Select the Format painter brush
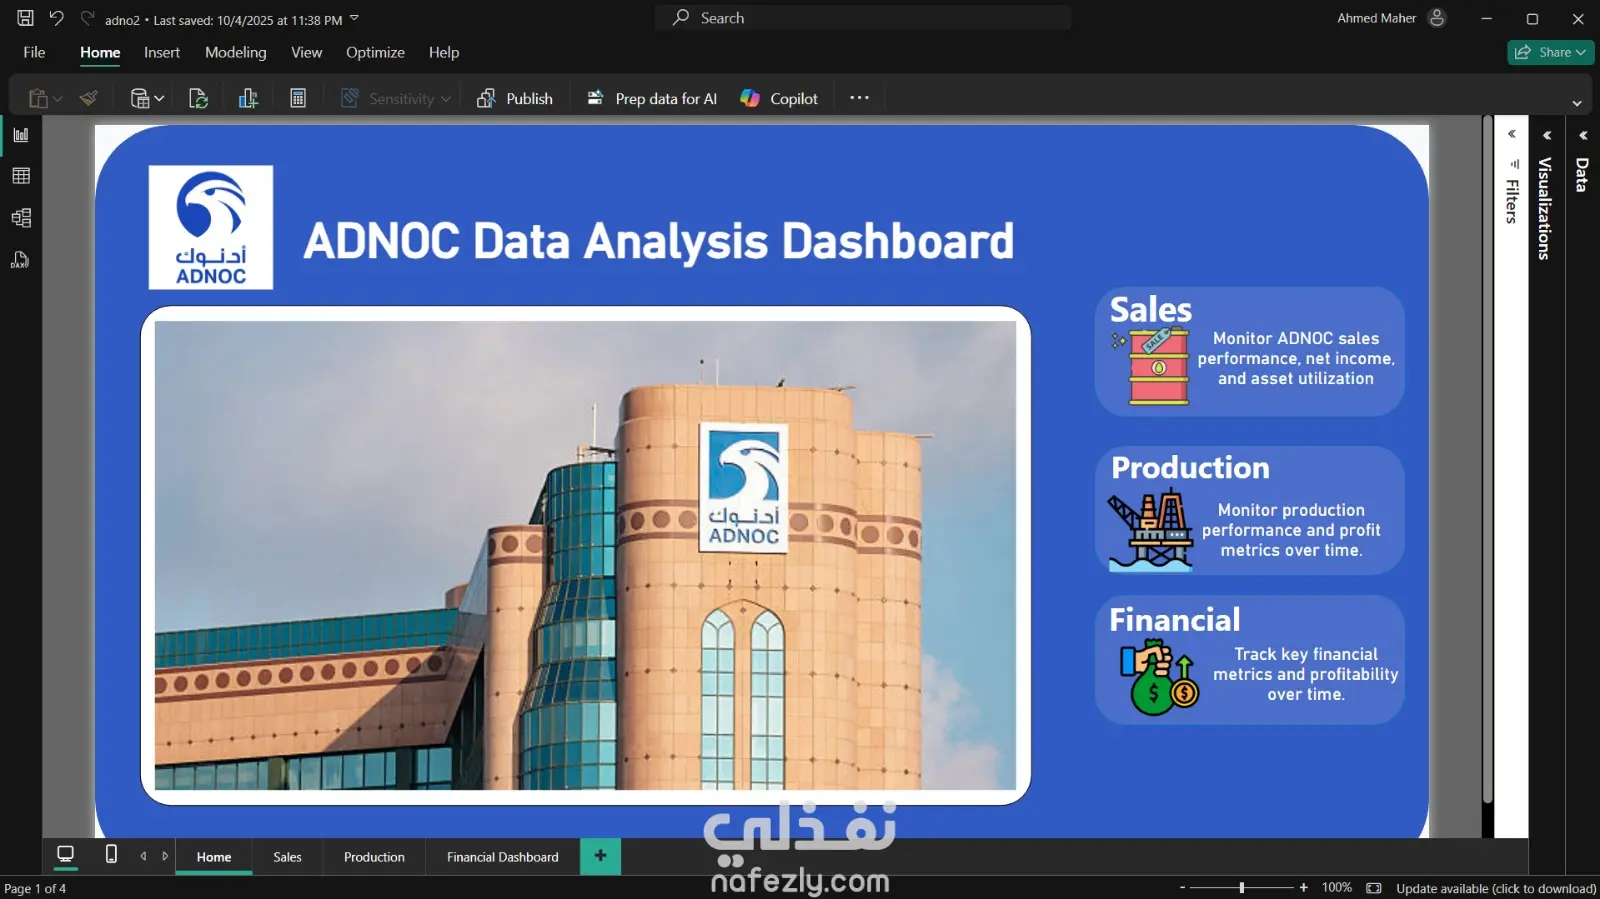 [x=89, y=98]
